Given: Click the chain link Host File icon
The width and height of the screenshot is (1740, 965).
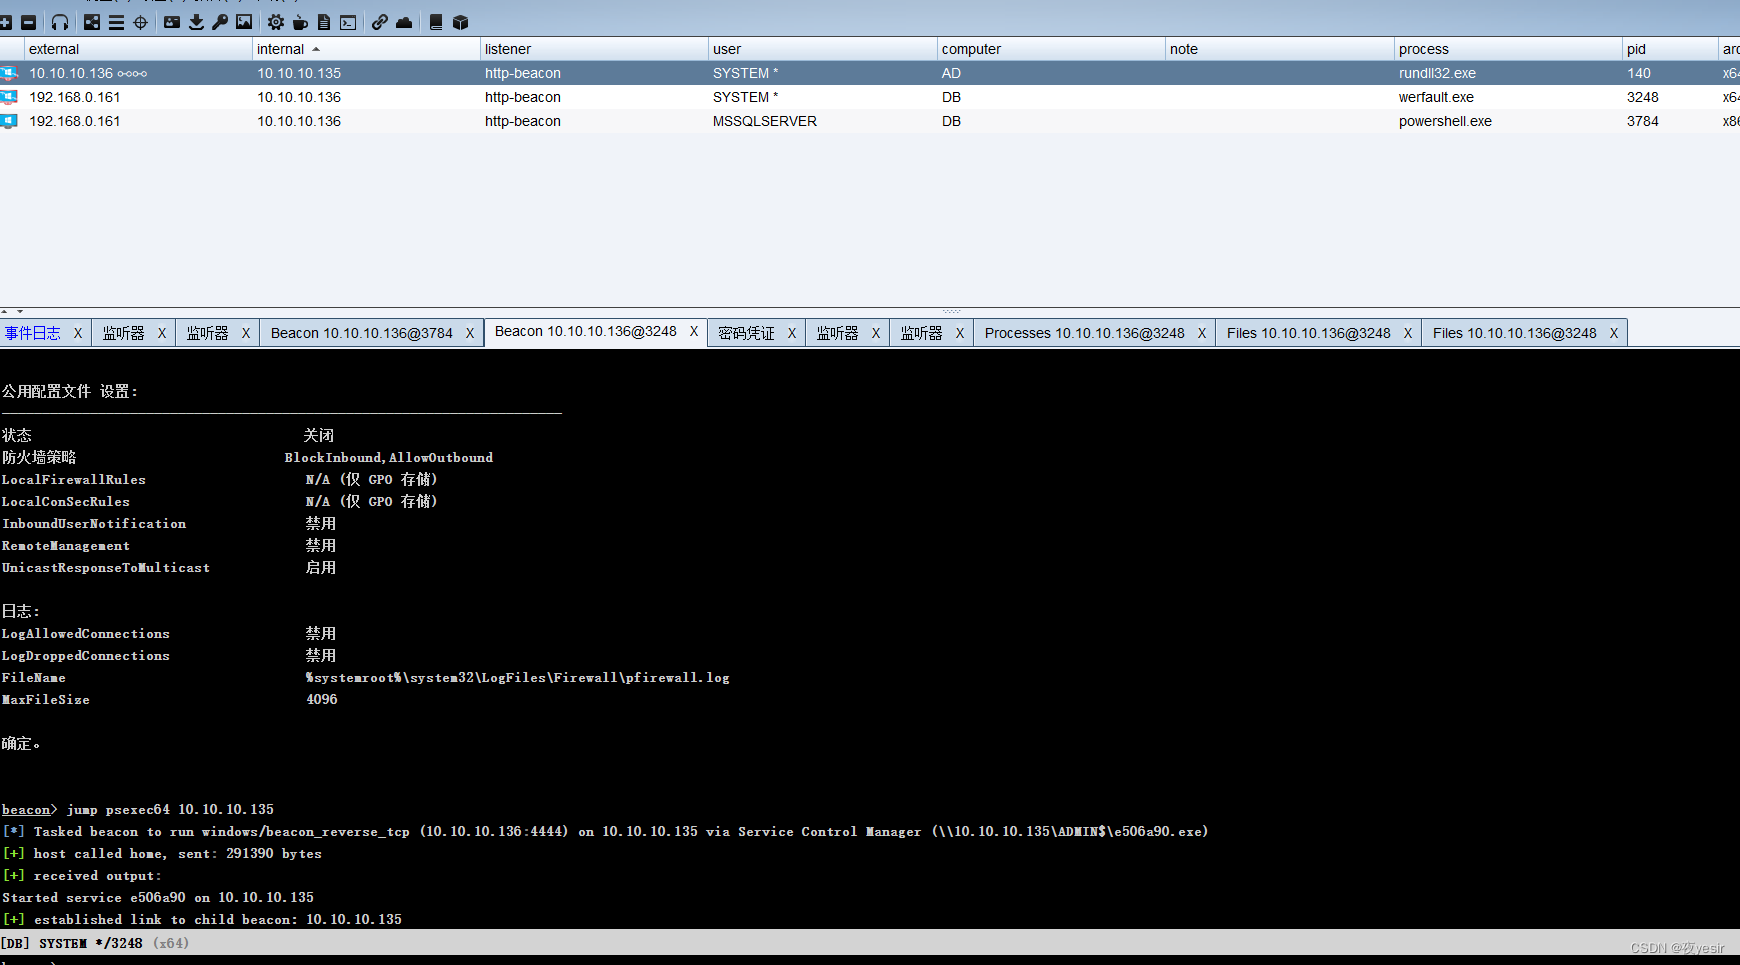Looking at the screenshot, I should coord(380,22).
